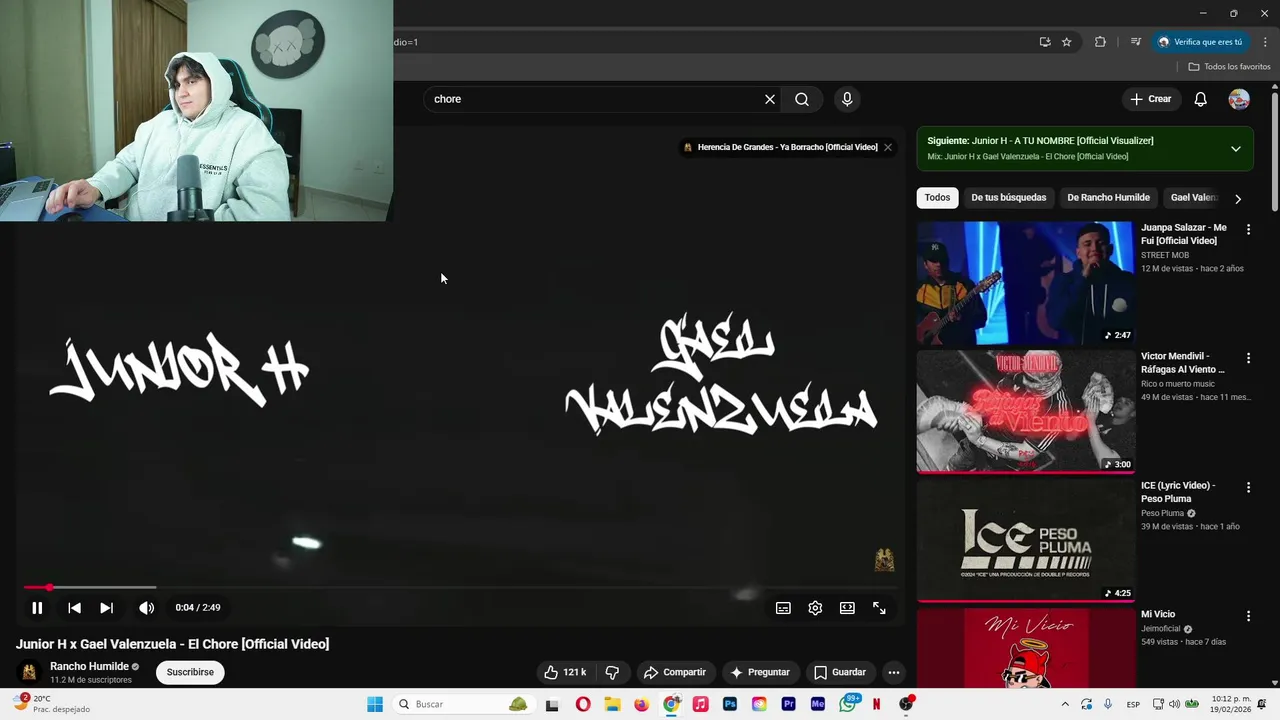Open the Chrome extensions puzzle icon
The height and width of the screenshot is (720, 1280).
[1101, 42]
